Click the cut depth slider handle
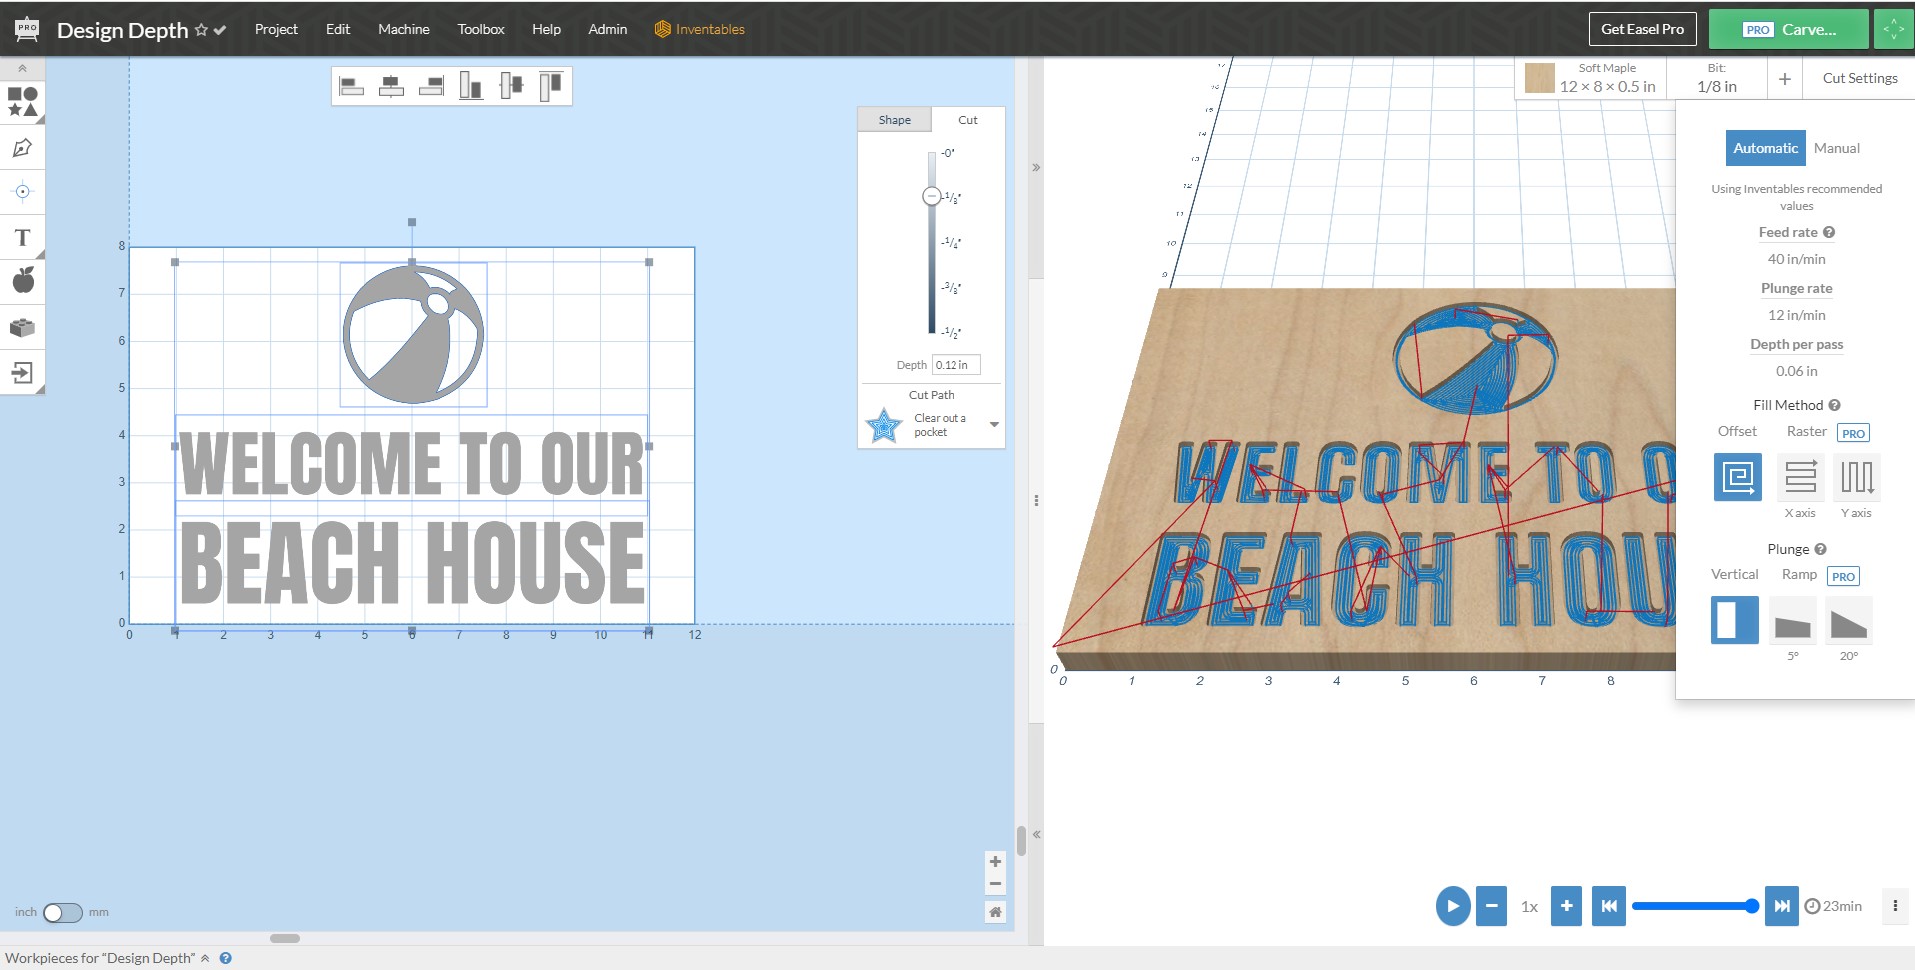The width and height of the screenshot is (1915, 970). (x=931, y=196)
